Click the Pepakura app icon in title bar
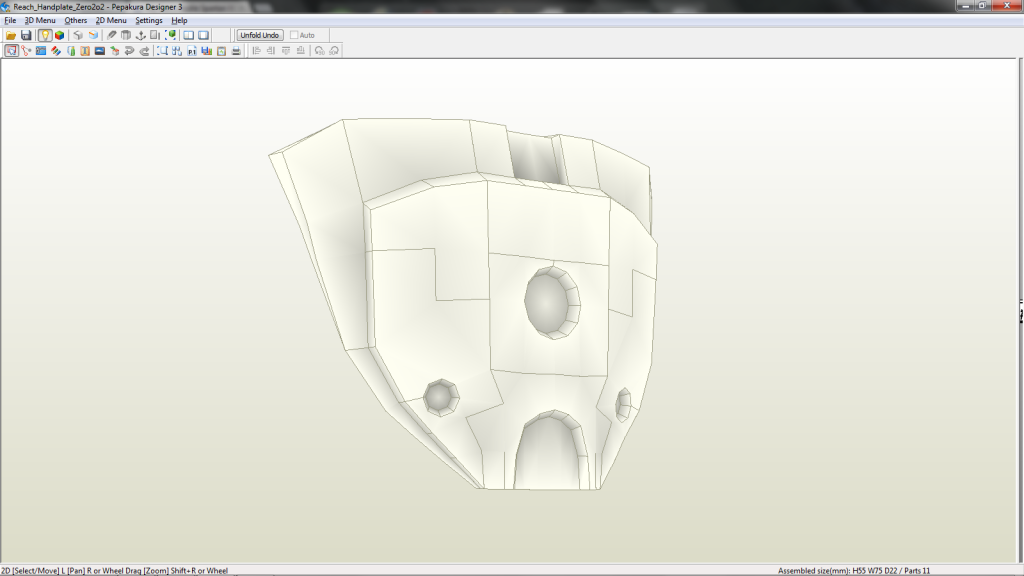Screen dimensions: 1024x576 [5, 7]
